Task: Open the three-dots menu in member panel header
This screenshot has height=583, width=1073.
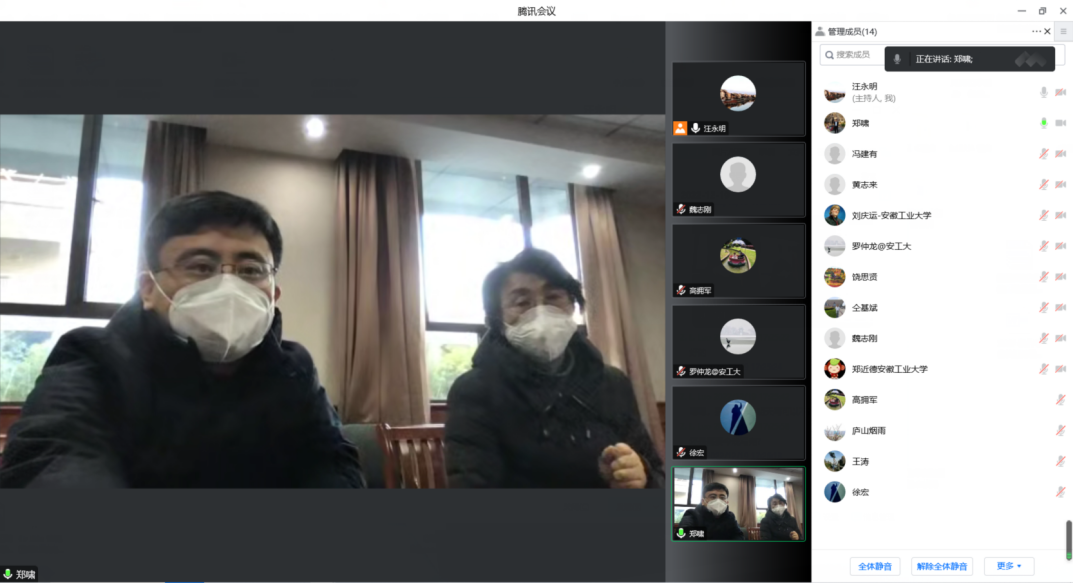Action: (x=1036, y=32)
